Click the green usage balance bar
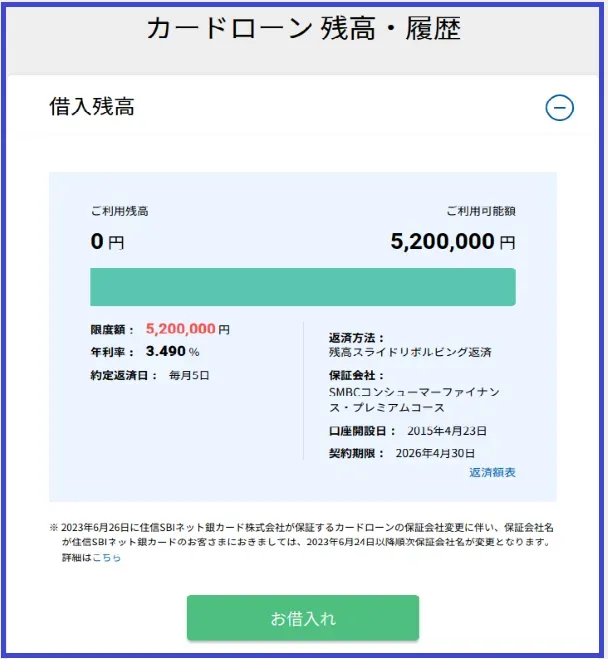Screen dimensions: 608x659 point(303,286)
